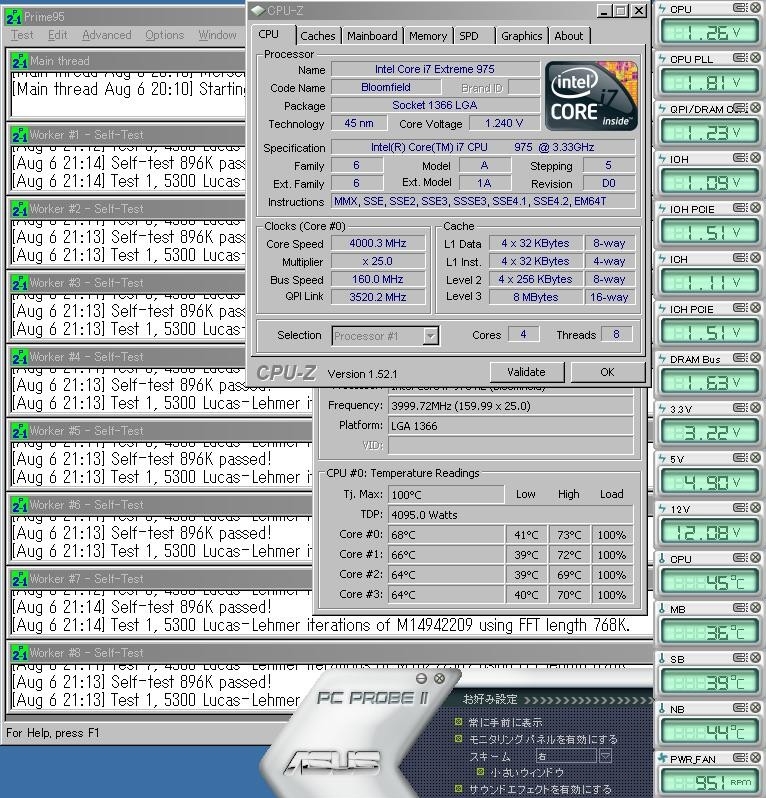The width and height of the screenshot is (766, 798).
Task: Open settings icon on PWR_FAN panel
Action: click(x=740, y=758)
